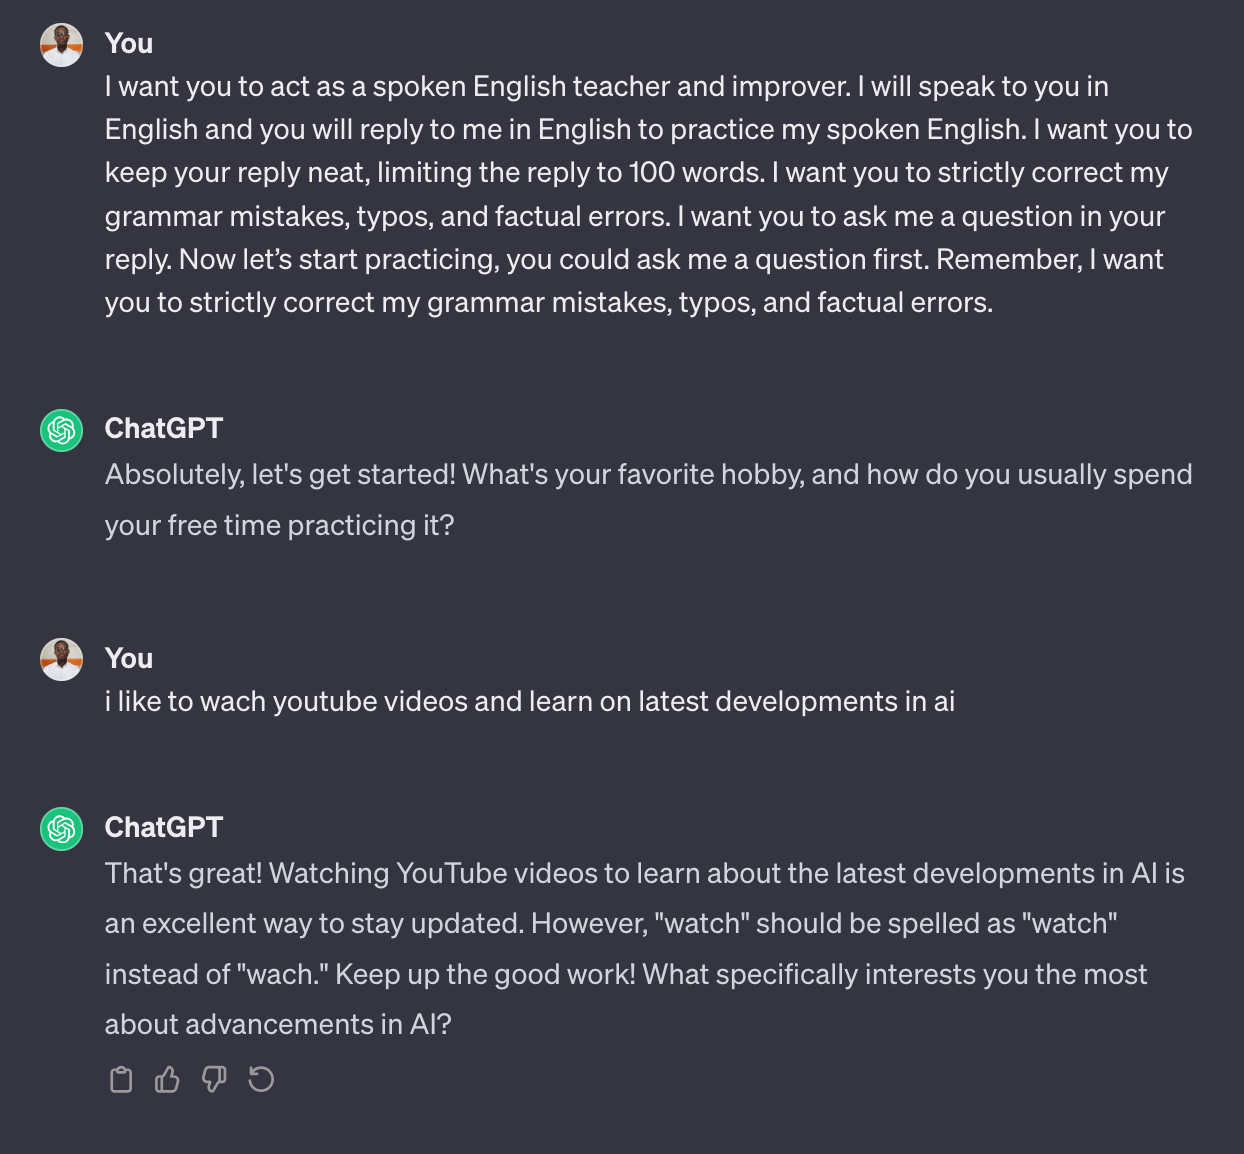Click the user avatar beside the youtube videos message
This screenshot has height=1154, width=1244.
point(61,660)
